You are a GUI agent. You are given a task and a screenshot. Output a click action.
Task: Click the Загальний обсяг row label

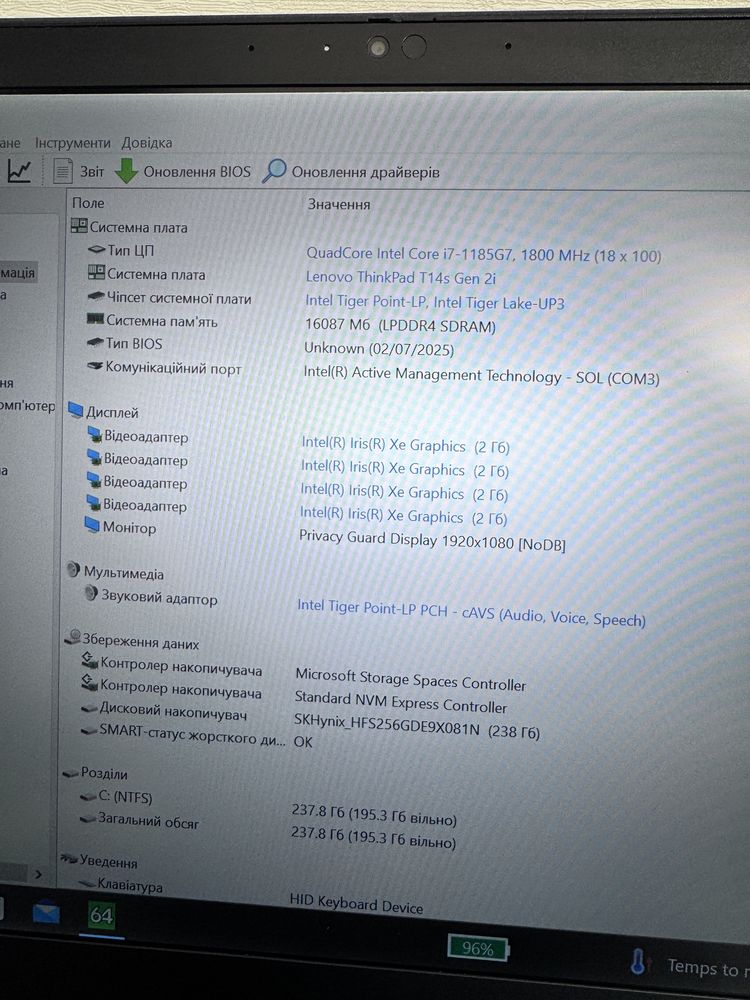[148, 821]
